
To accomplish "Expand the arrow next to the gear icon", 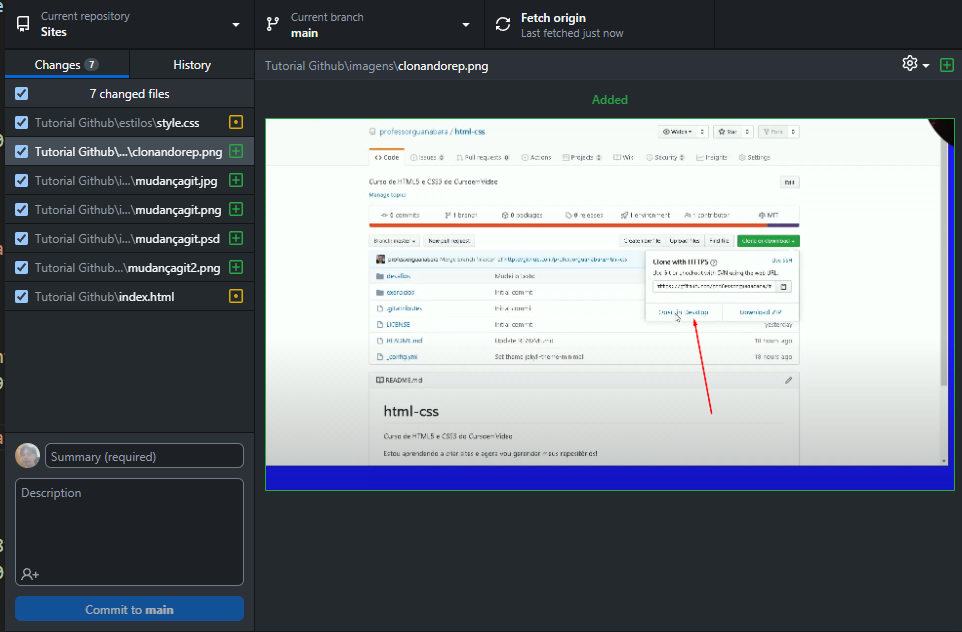I will tap(926, 66).
